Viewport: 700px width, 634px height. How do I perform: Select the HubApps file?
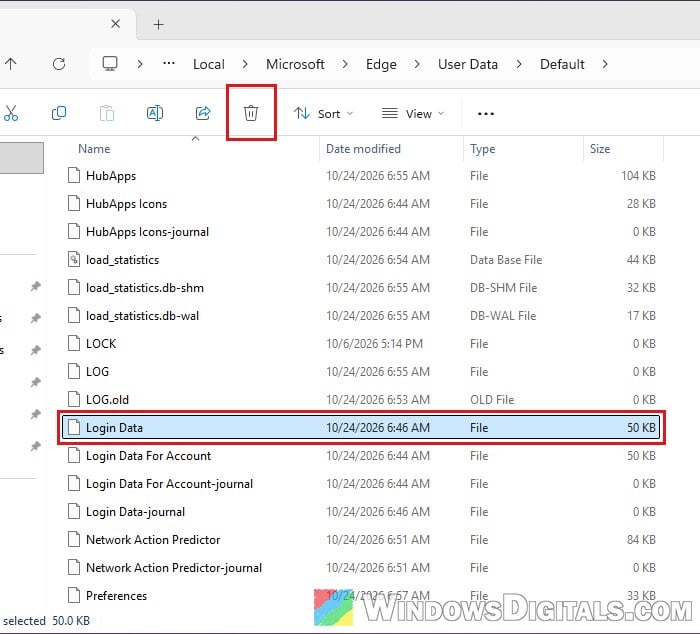click(362, 176)
